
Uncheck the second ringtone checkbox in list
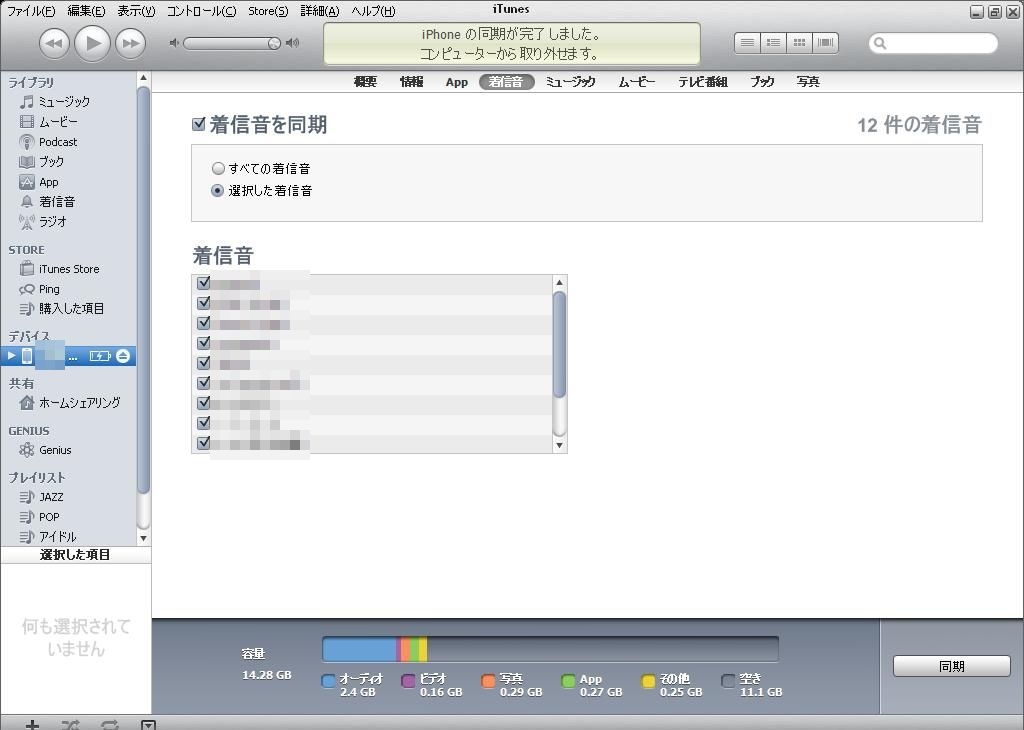[204, 302]
